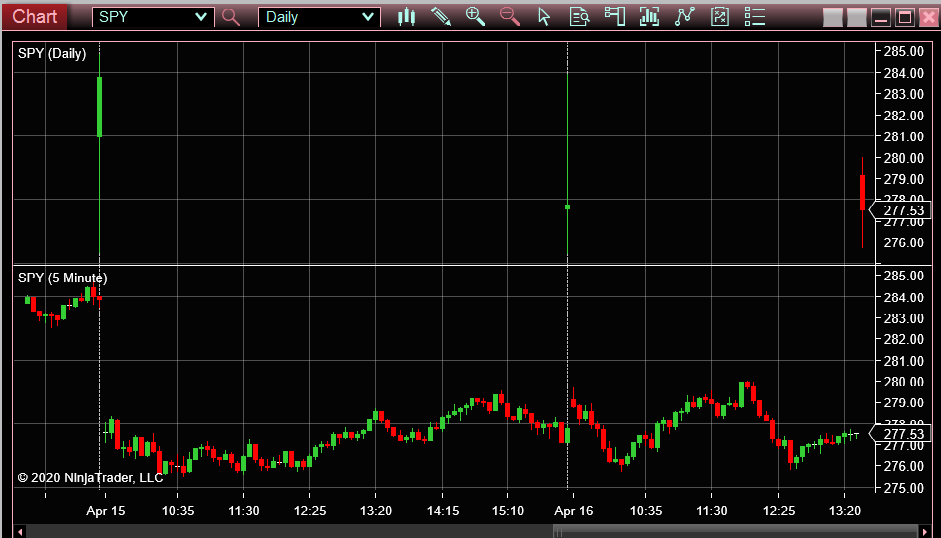
Task: Click the Chart tab label
Action: 35,16
